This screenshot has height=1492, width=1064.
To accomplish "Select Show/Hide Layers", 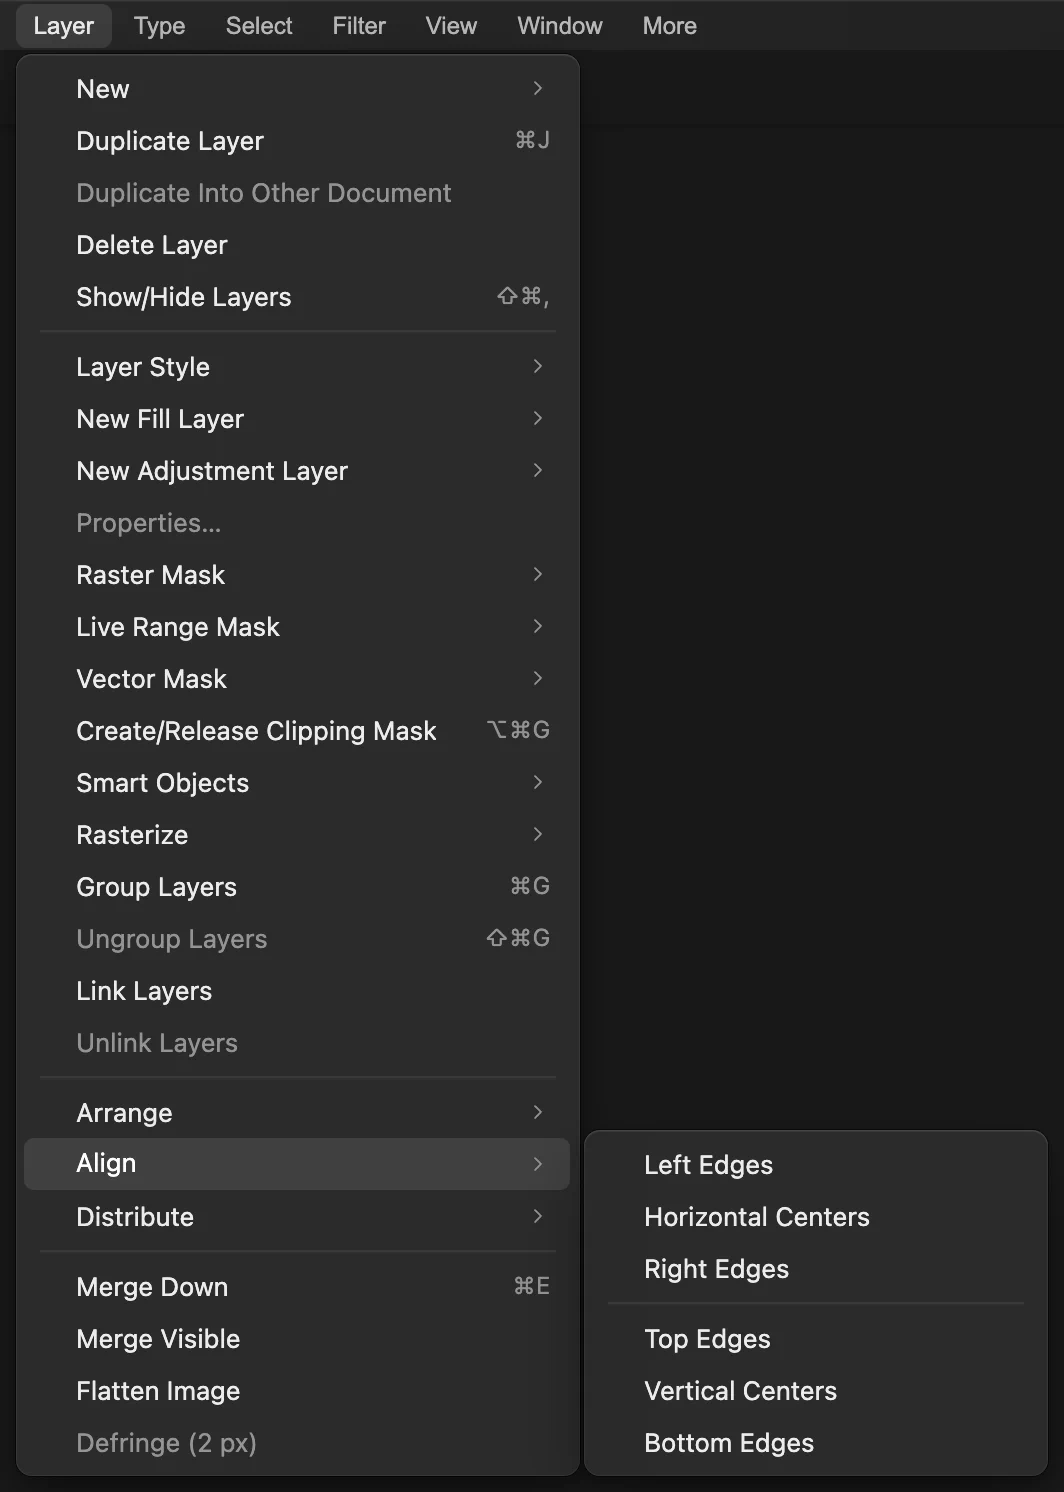I will pyautogui.click(x=297, y=297).
